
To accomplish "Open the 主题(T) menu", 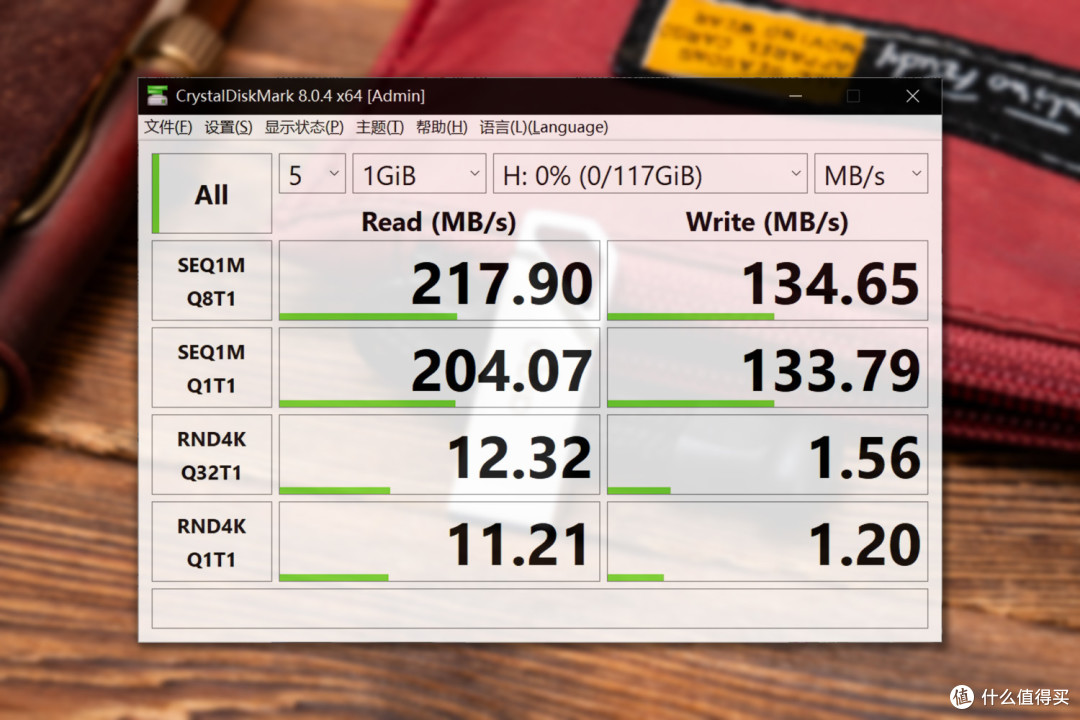I will click(x=380, y=127).
